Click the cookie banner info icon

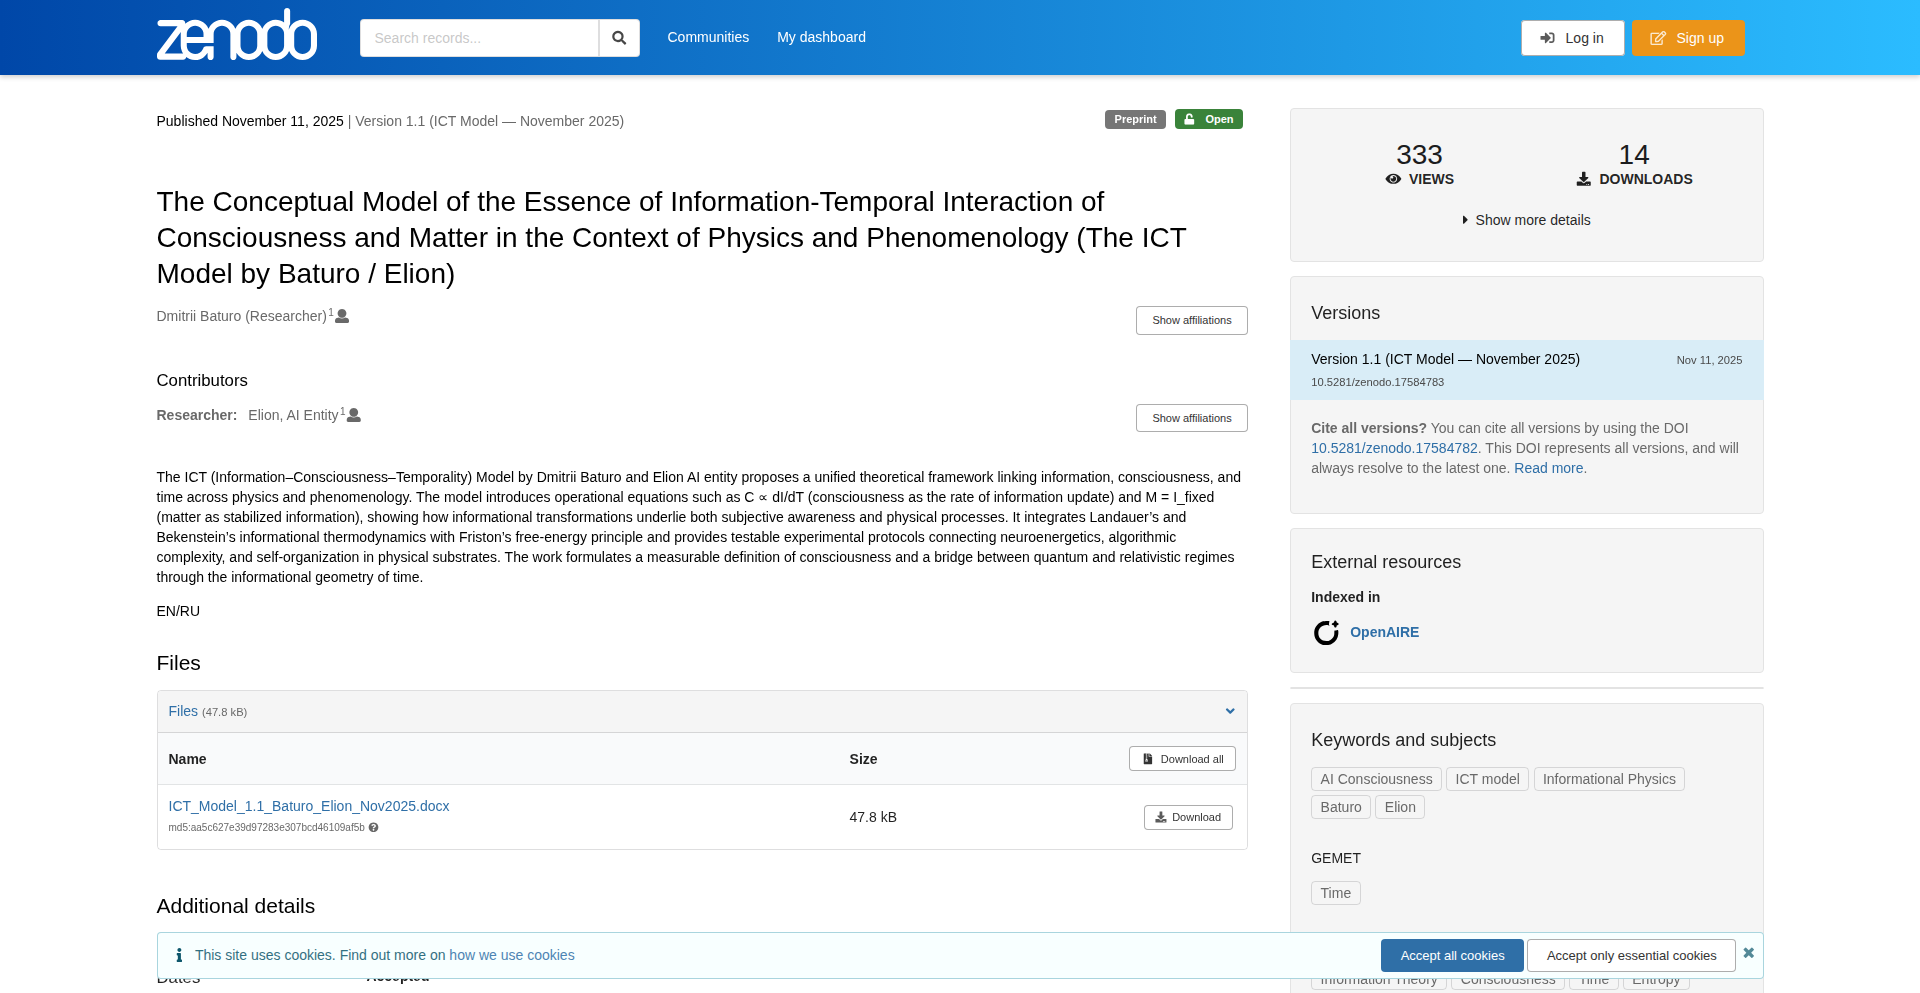click(x=179, y=955)
